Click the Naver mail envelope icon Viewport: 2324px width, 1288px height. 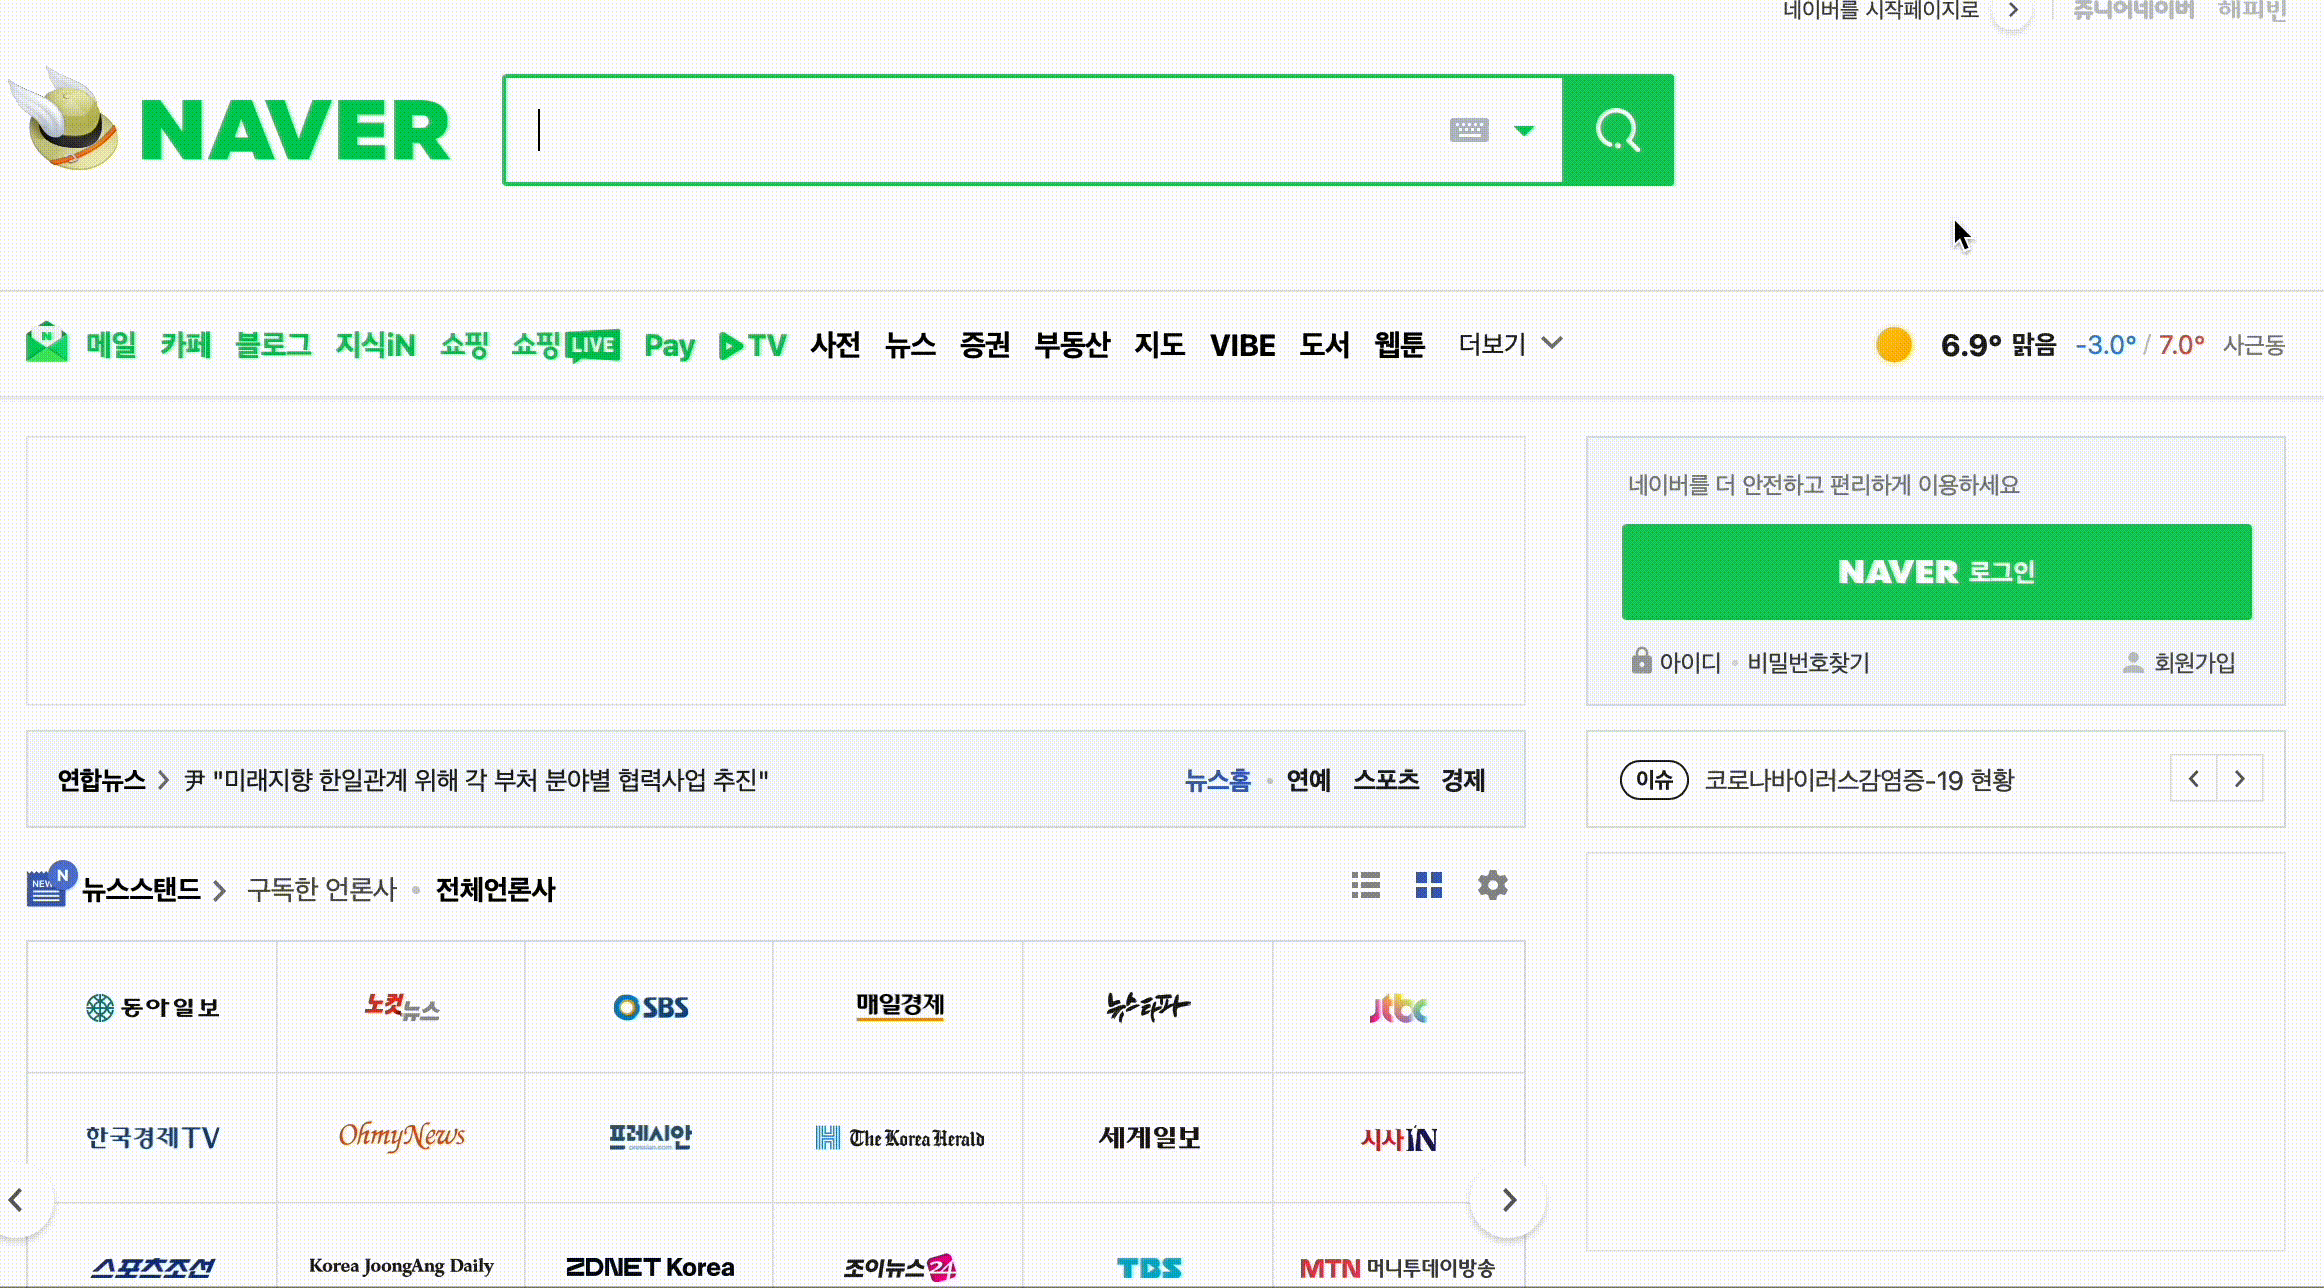(x=46, y=343)
